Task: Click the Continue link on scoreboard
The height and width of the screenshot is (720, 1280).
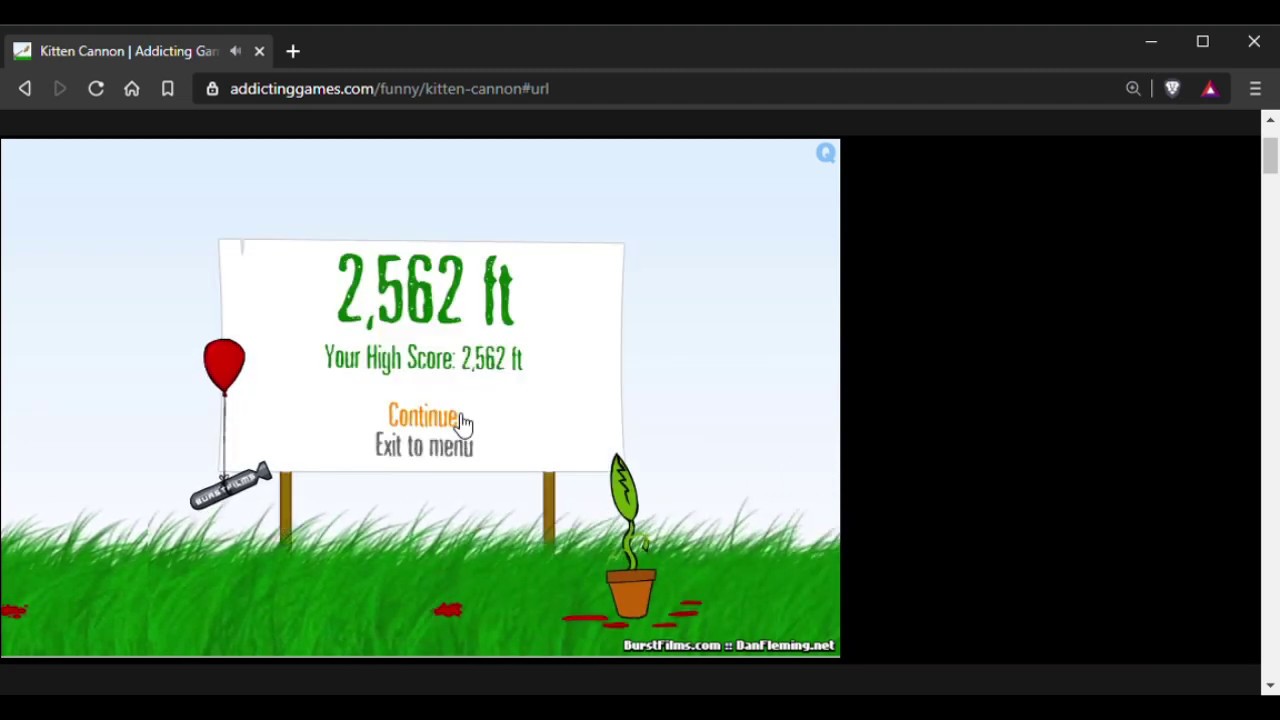Action: [423, 416]
